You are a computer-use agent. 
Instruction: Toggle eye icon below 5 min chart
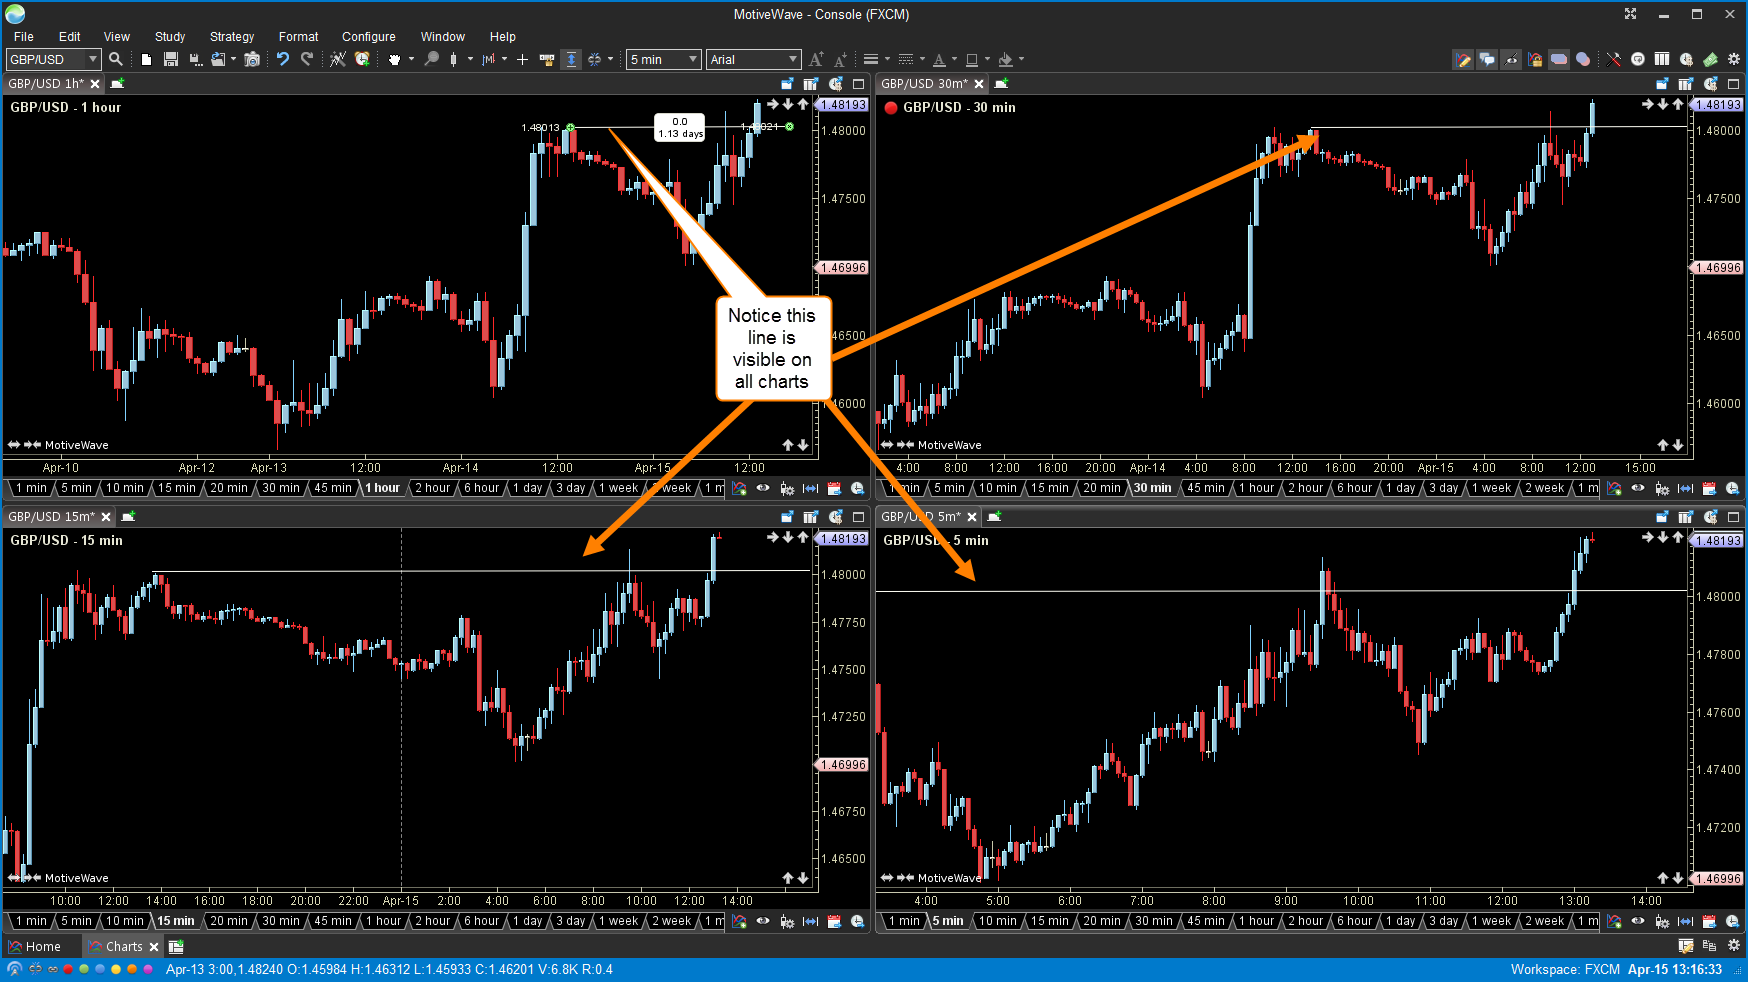pos(1638,921)
